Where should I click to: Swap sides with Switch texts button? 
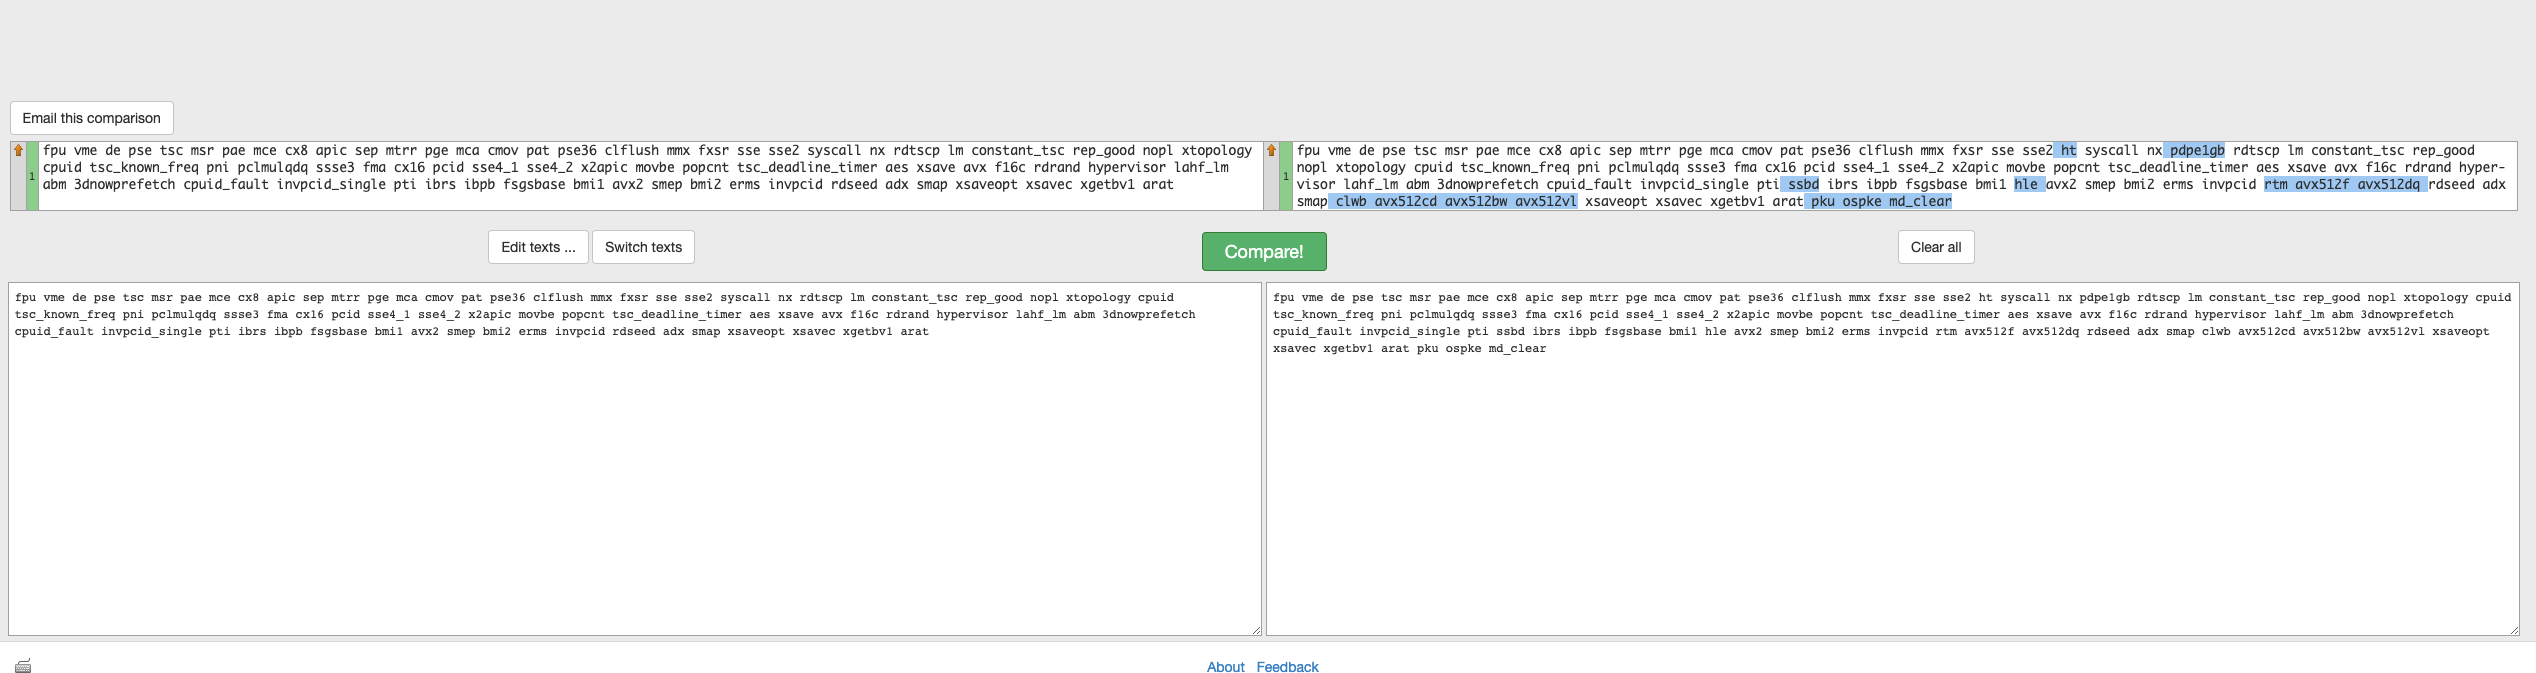pyautogui.click(x=643, y=247)
